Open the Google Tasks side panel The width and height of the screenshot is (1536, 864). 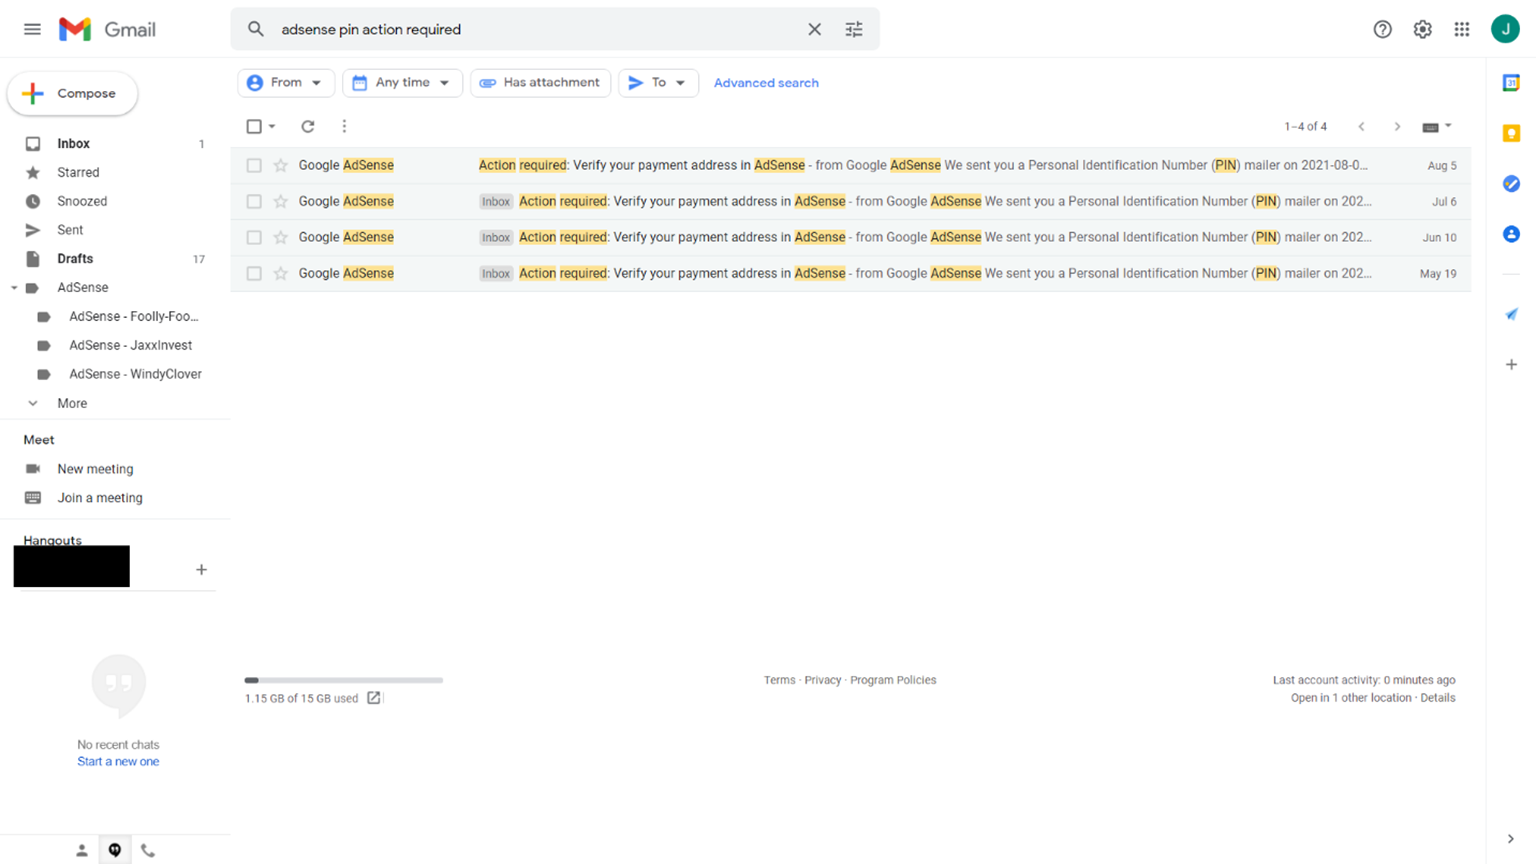tap(1511, 184)
